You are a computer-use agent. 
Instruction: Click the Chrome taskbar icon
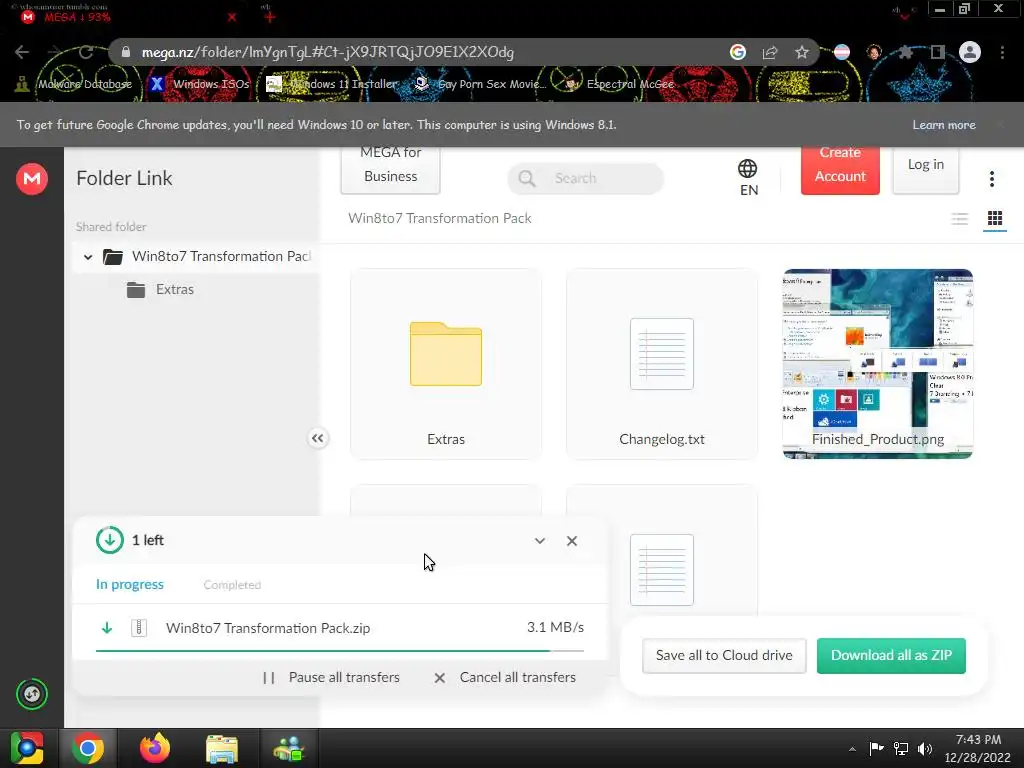click(x=88, y=748)
